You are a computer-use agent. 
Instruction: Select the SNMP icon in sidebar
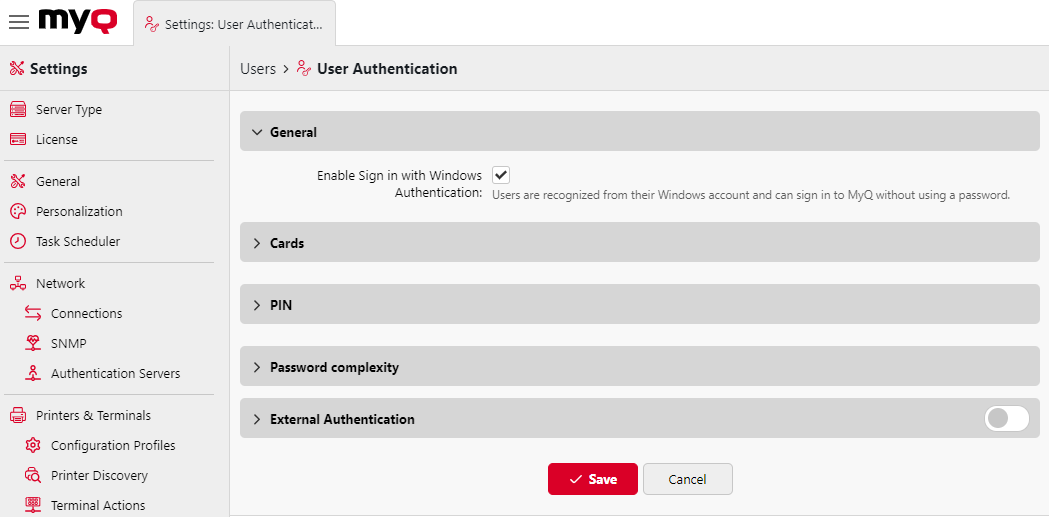click(x=33, y=344)
